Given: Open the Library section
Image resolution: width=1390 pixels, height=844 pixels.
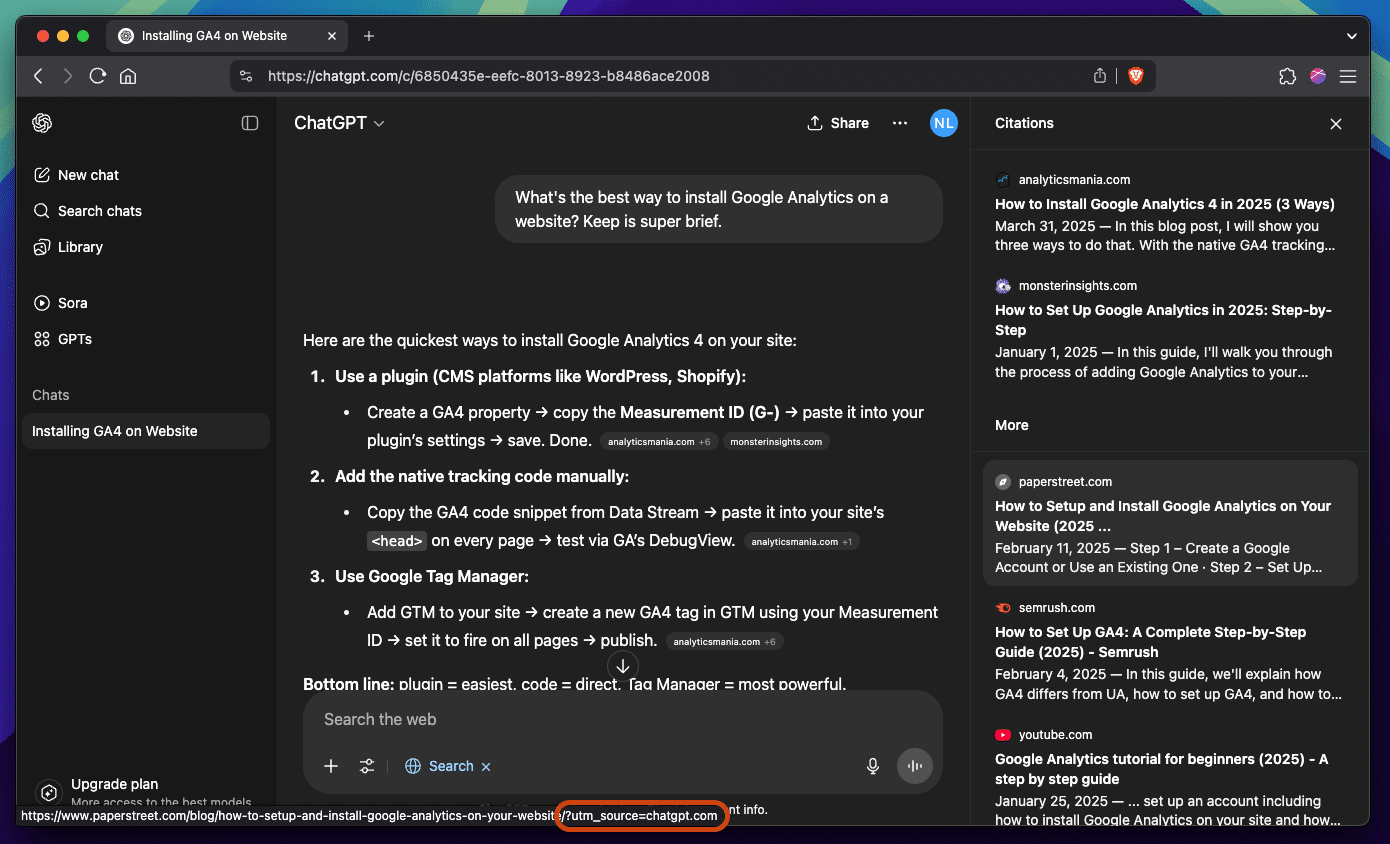Looking at the screenshot, I should [x=146, y=247].
